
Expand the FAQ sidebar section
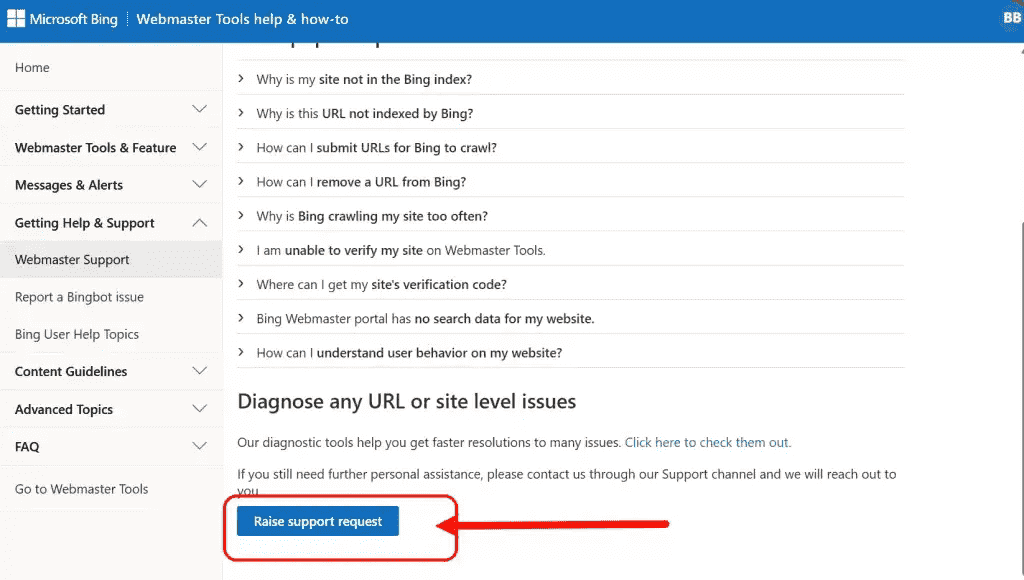click(110, 446)
